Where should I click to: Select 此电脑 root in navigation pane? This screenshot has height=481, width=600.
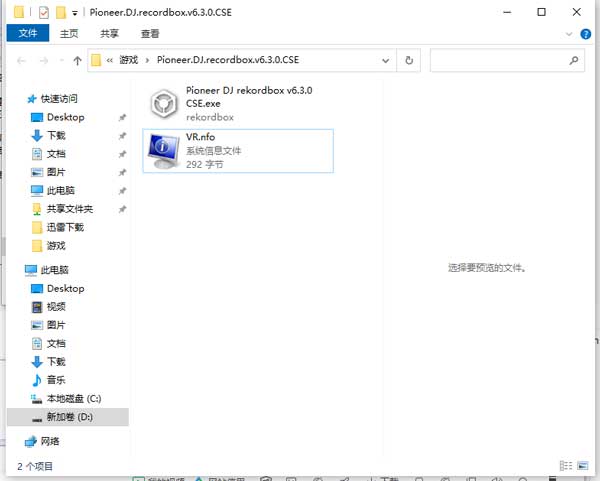(x=54, y=270)
